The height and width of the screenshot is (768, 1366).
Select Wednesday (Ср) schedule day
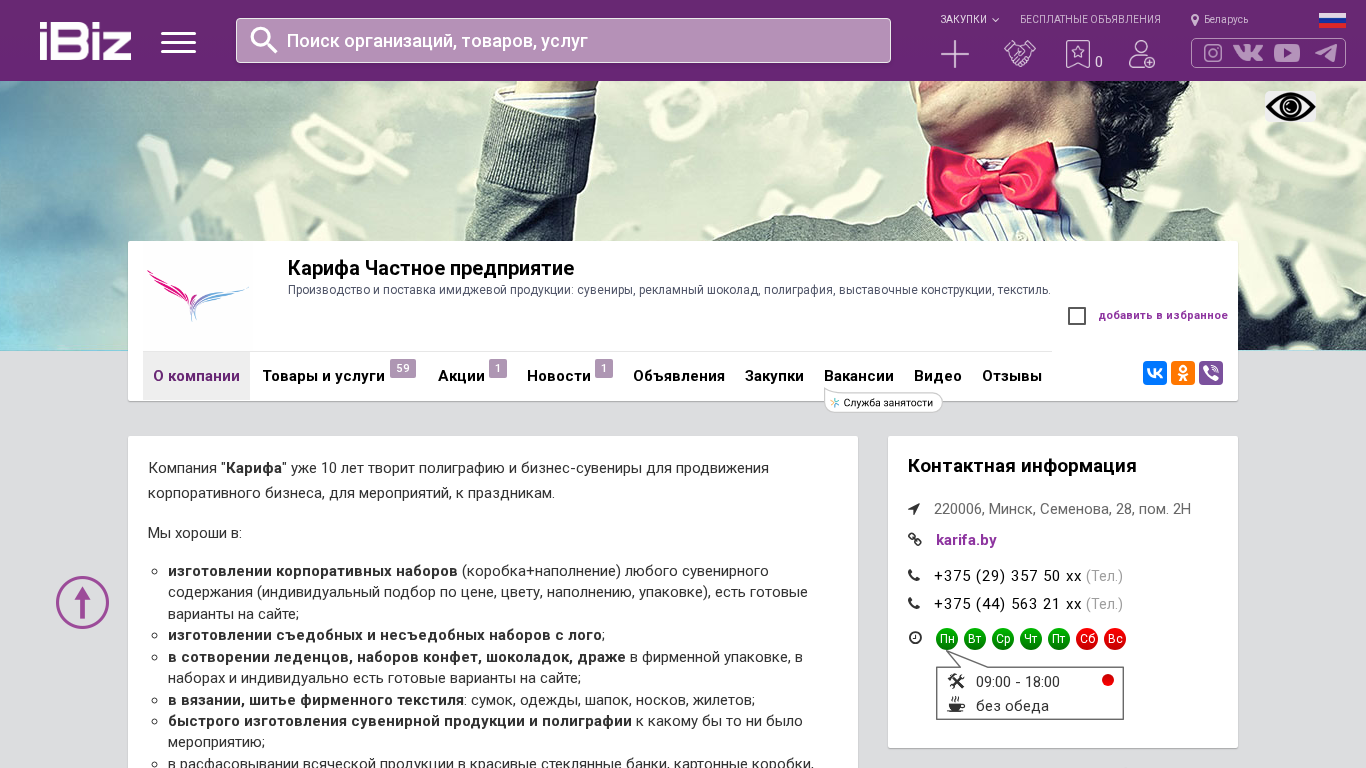[1003, 639]
